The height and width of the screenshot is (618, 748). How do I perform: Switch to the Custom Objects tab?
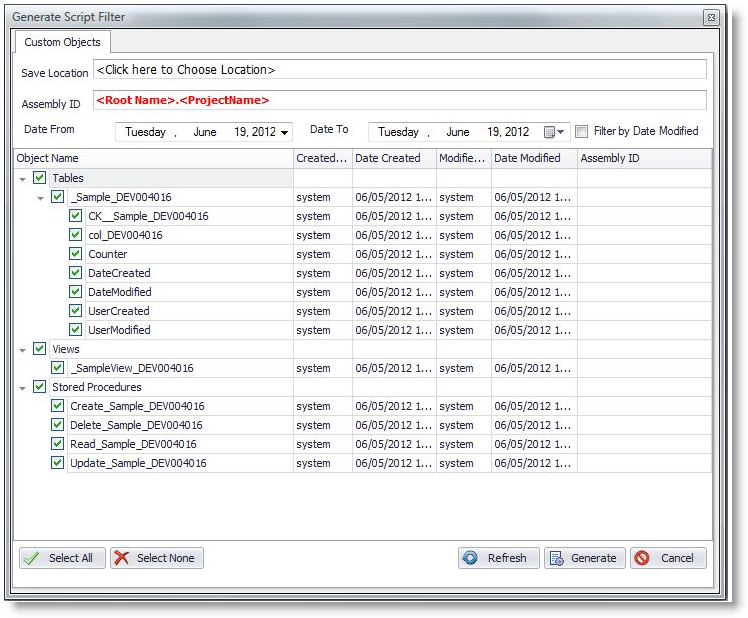coord(62,42)
